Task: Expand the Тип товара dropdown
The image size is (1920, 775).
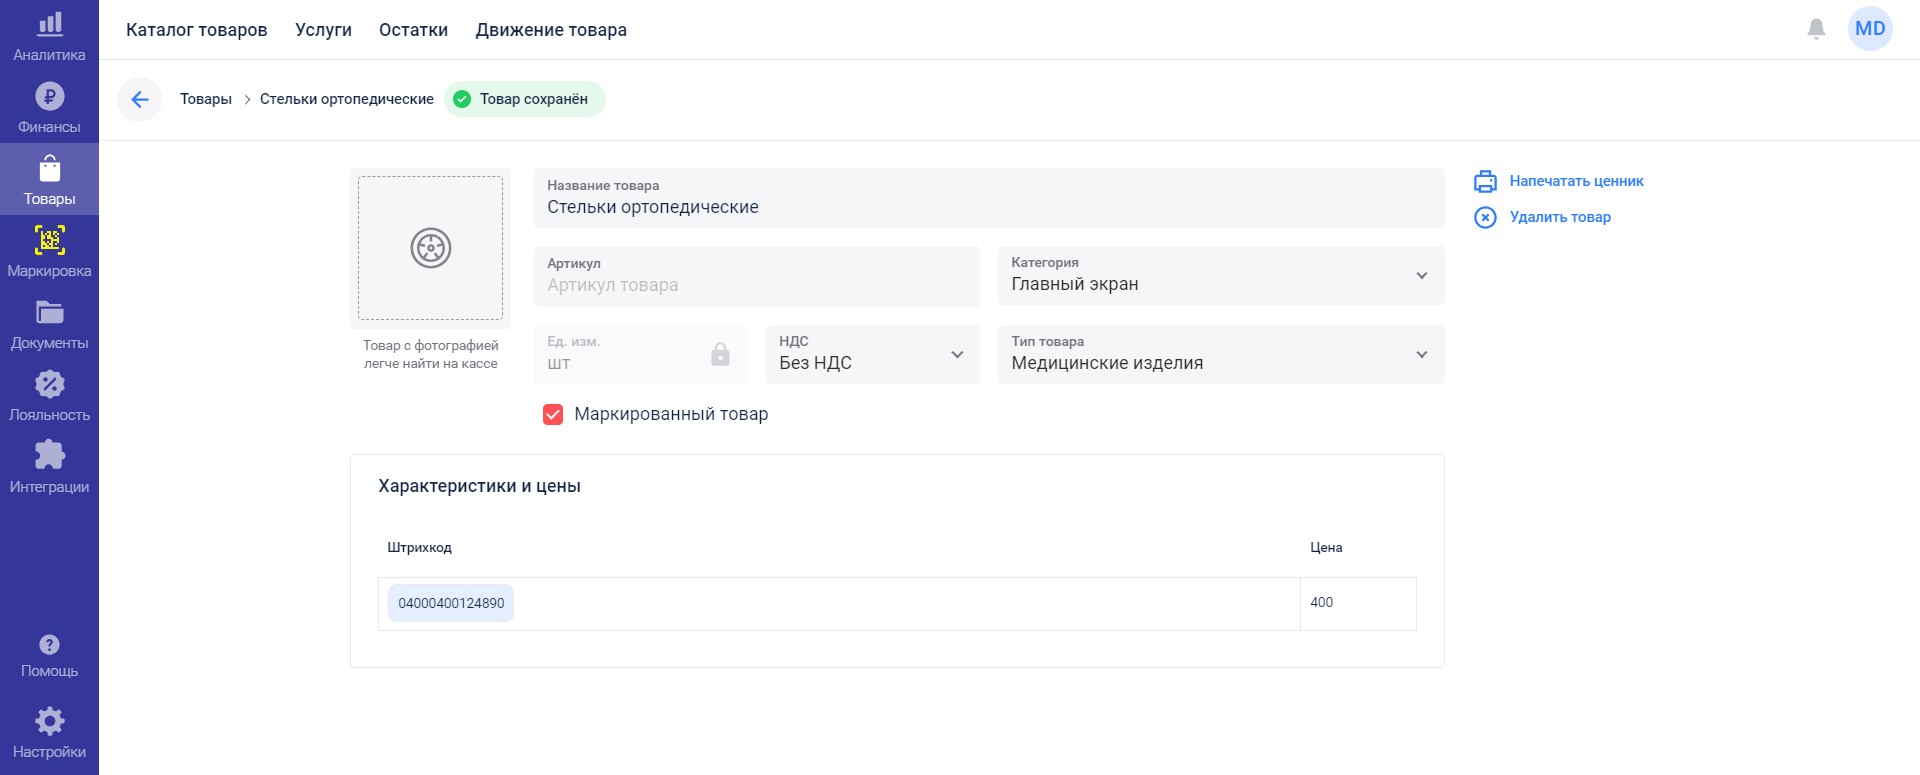Action: pos(1221,354)
